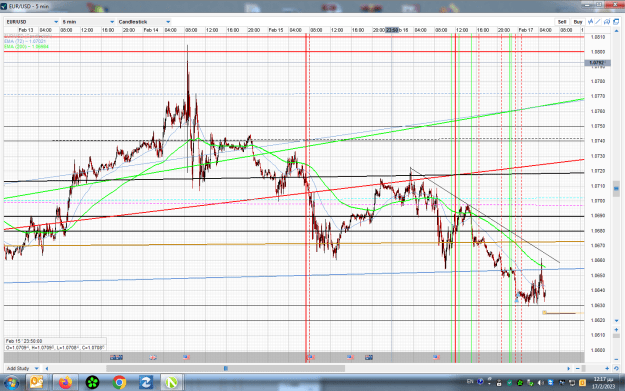Open the blue arrows app on taskbar
The width and height of the screenshot is (625, 391).
coord(146,383)
